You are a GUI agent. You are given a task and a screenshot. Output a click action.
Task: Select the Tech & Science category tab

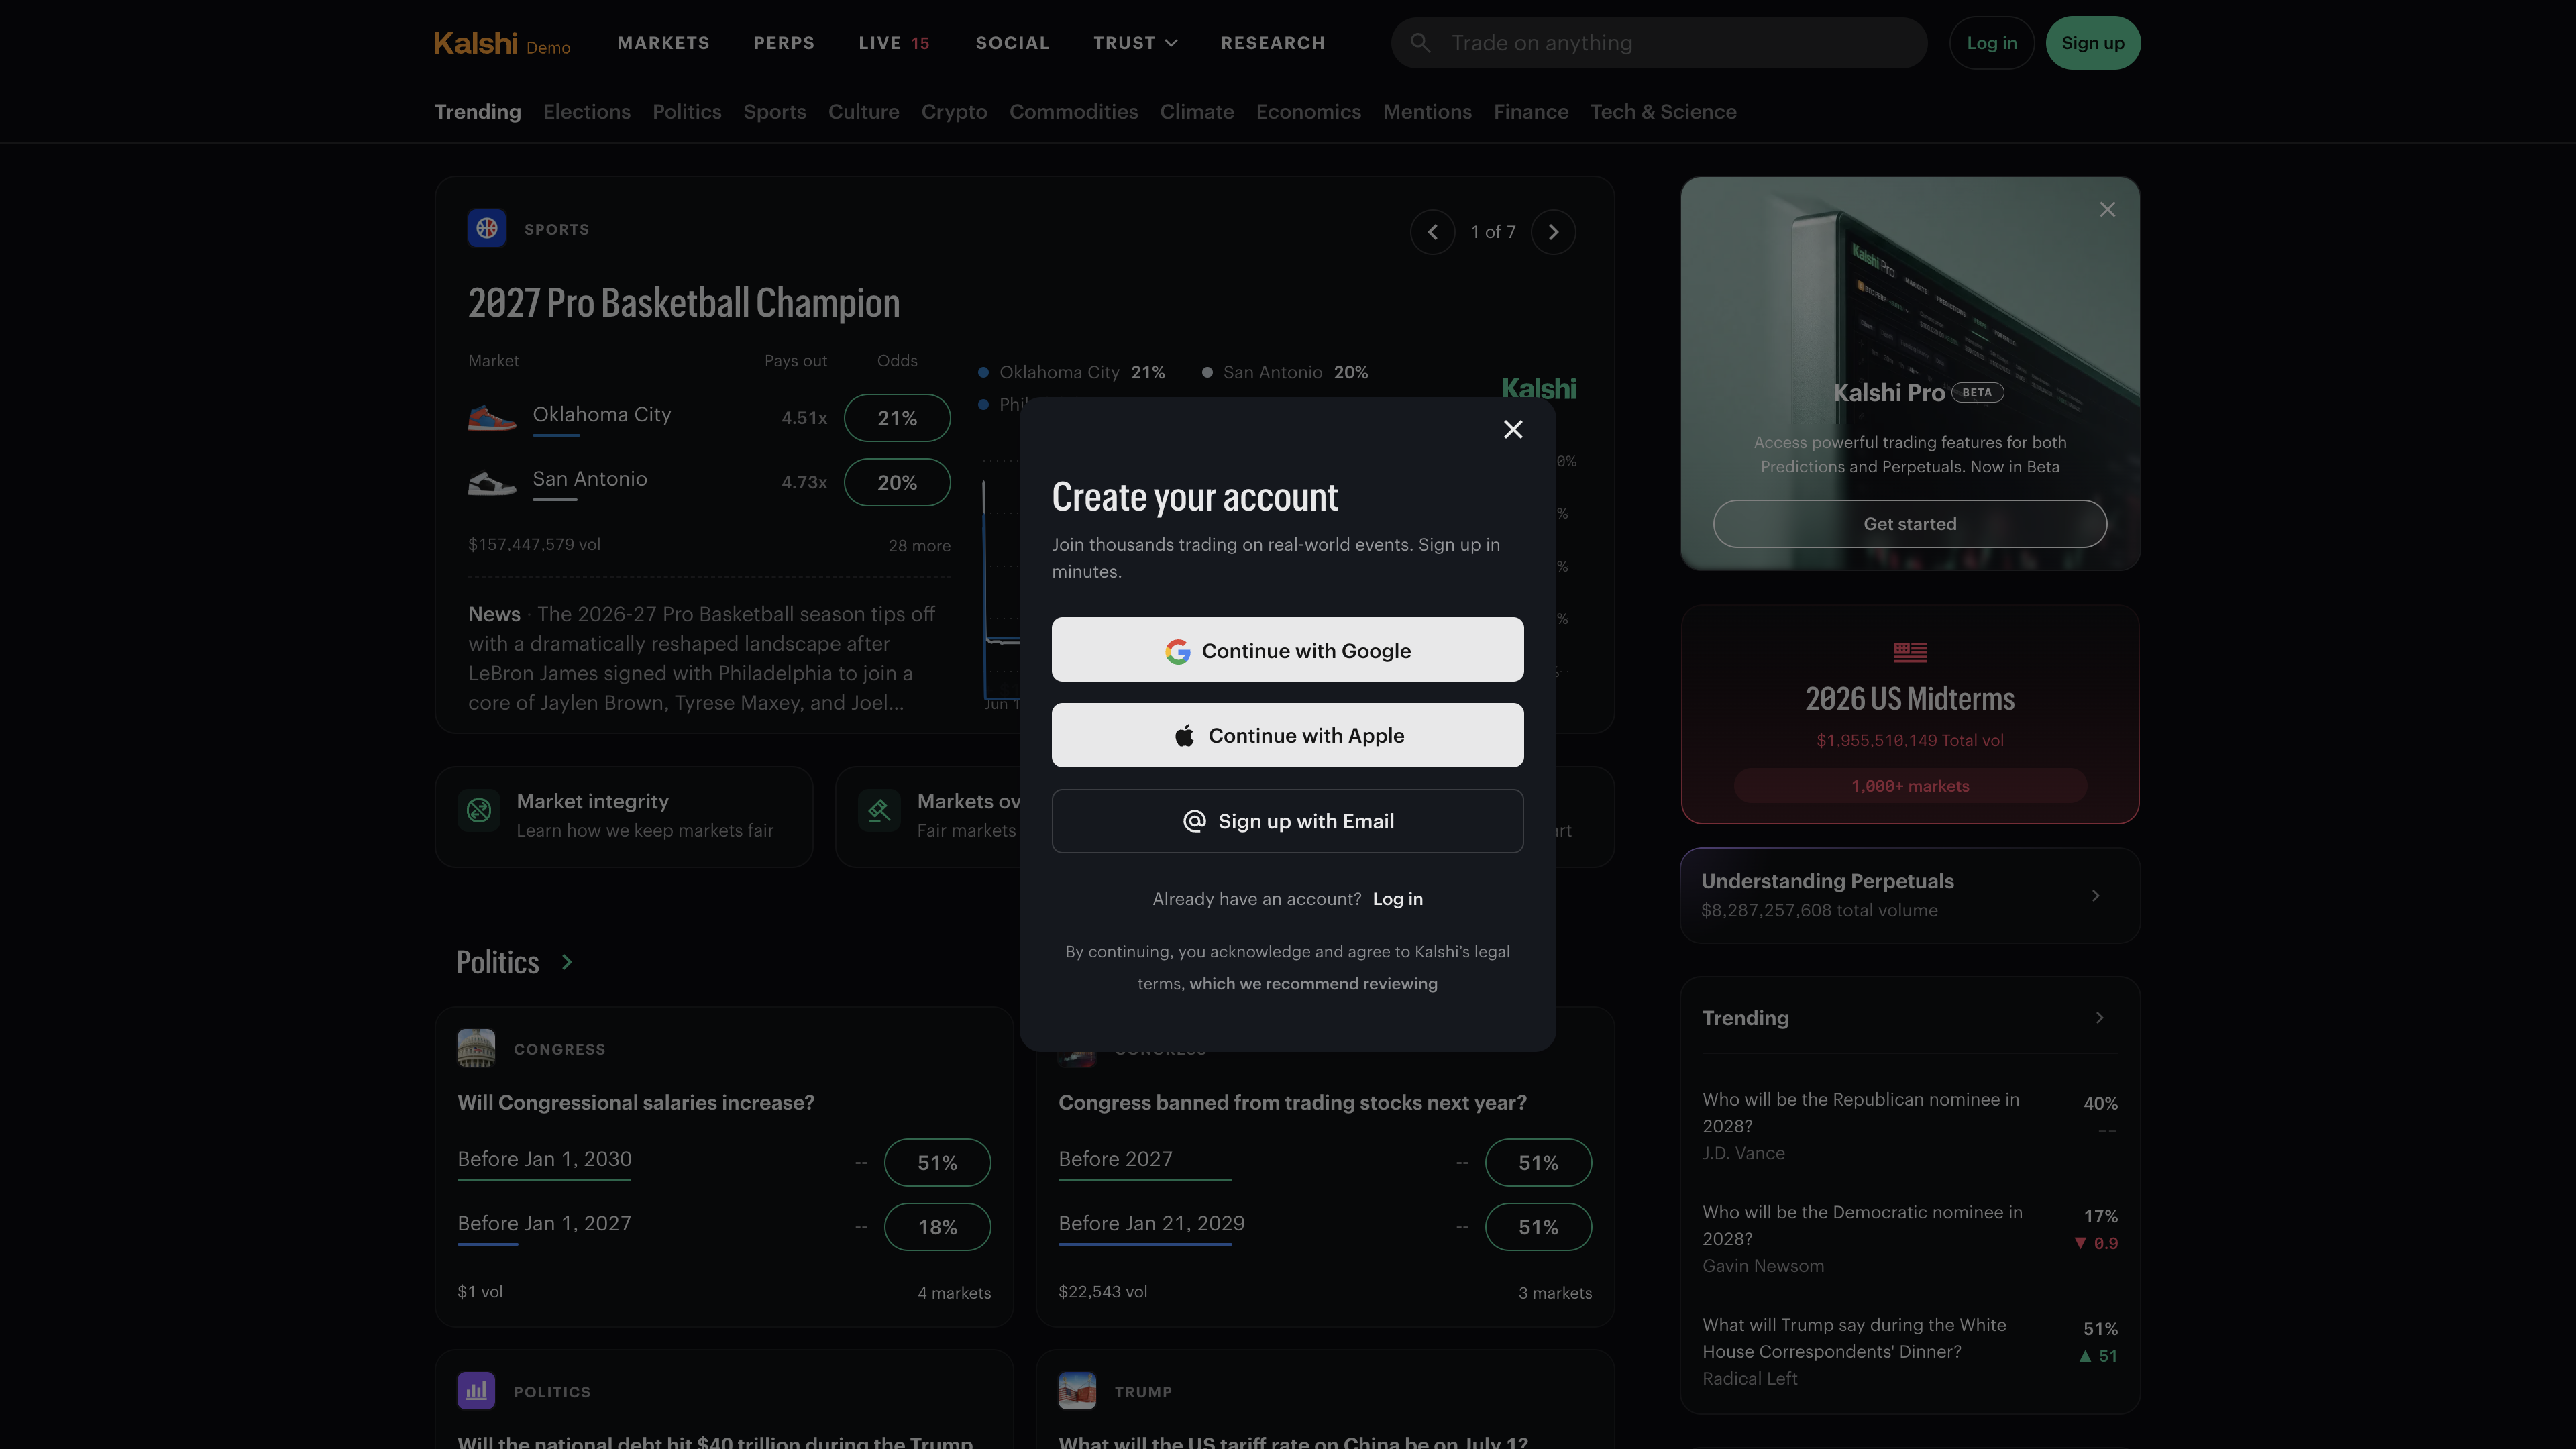1663,112
